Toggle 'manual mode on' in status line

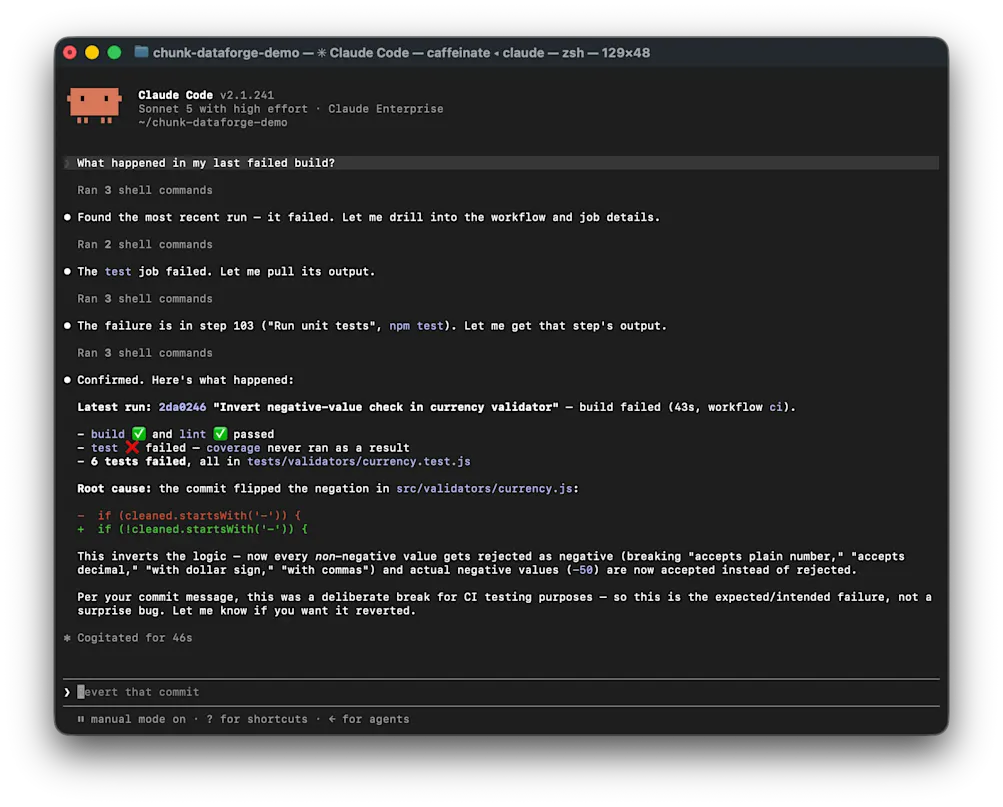(138, 719)
